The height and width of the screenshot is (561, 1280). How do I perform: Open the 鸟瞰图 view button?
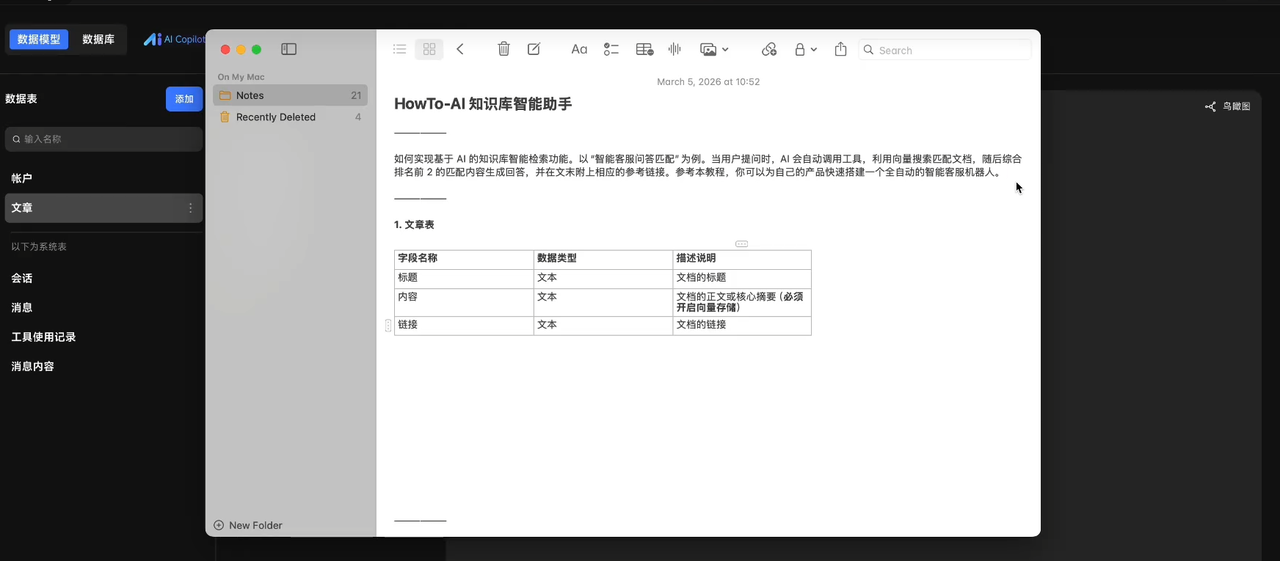tap(1227, 106)
